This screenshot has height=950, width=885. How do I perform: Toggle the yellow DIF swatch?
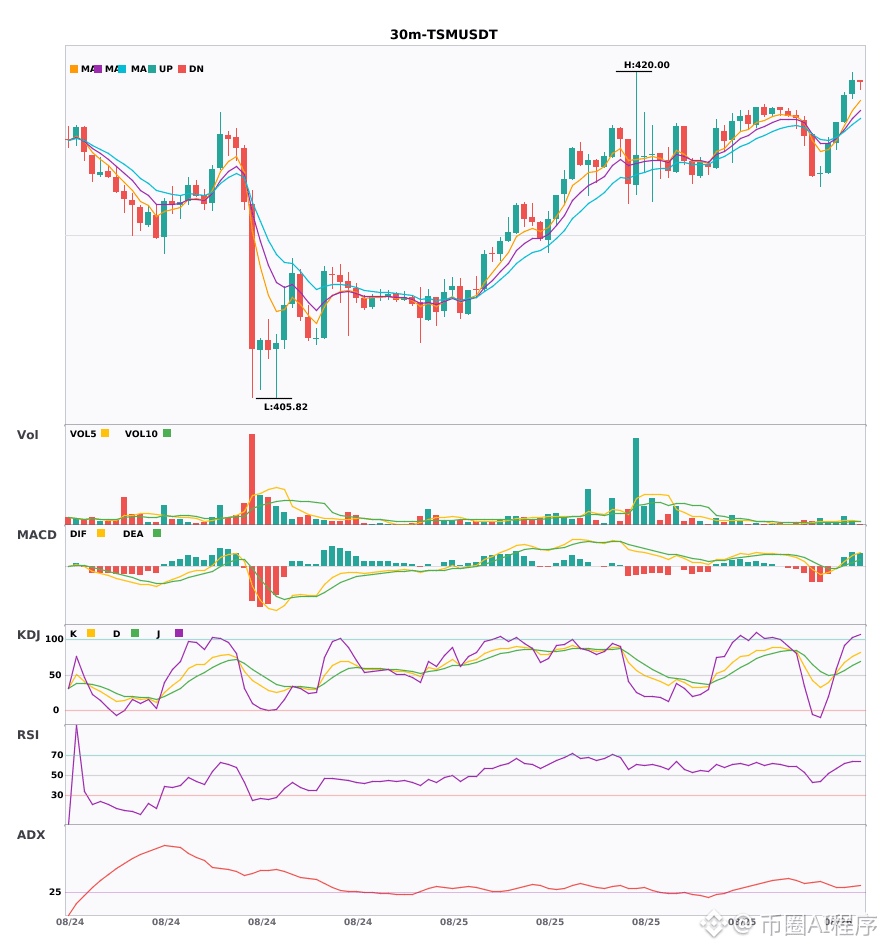coord(101,533)
